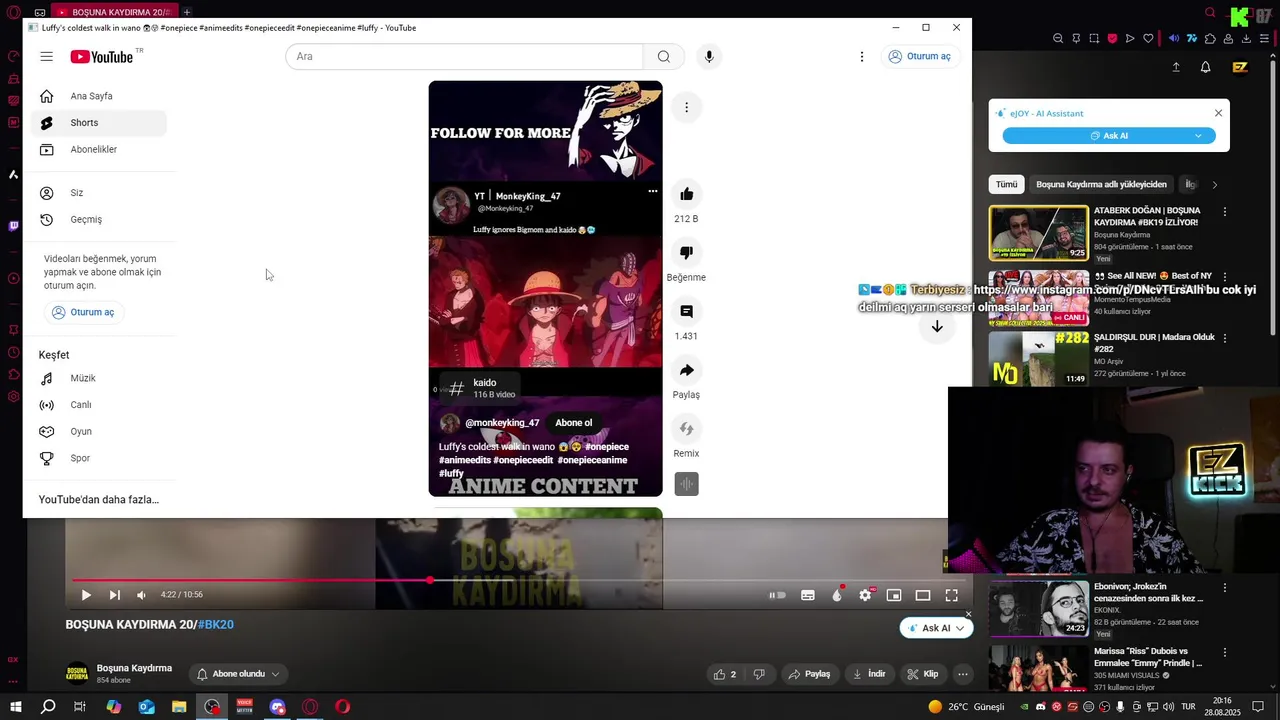Open Ana Sayfa in sidebar

point(99,96)
